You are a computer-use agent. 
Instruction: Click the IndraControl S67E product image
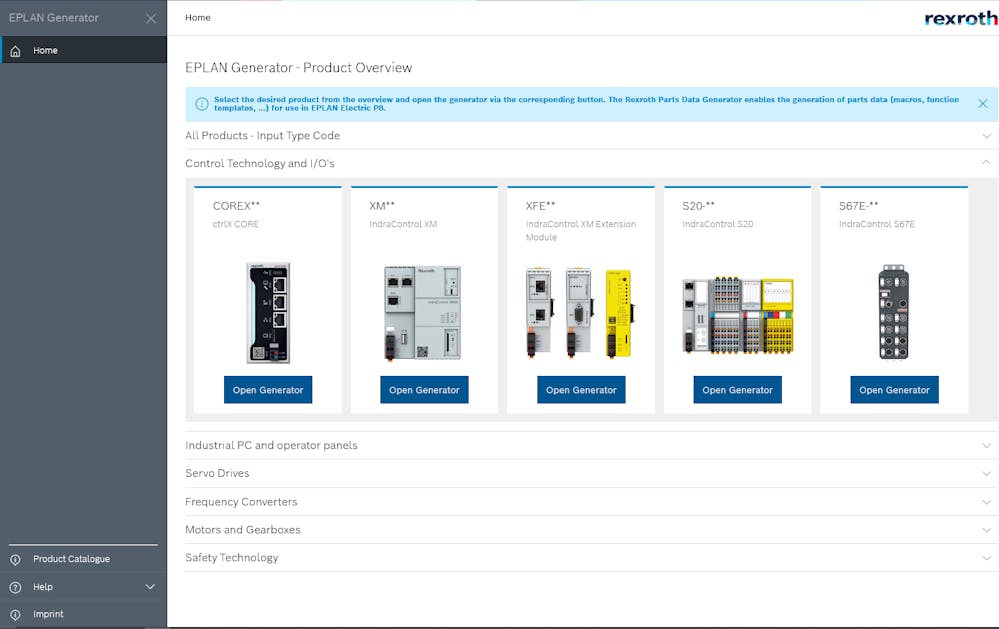tap(893, 312)
